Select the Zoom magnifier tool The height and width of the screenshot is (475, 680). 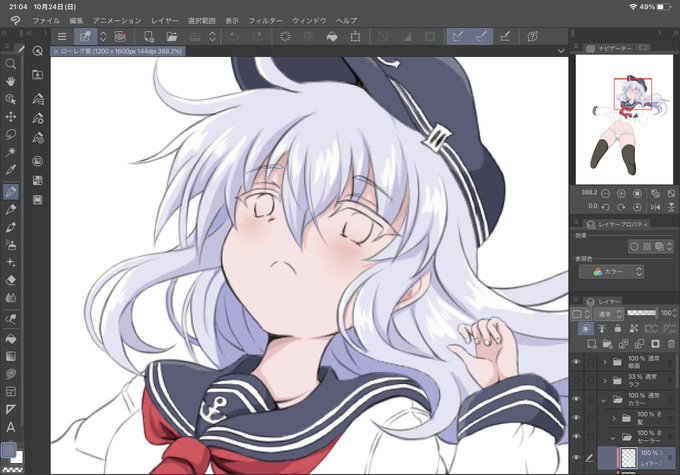tap(11, 64)
